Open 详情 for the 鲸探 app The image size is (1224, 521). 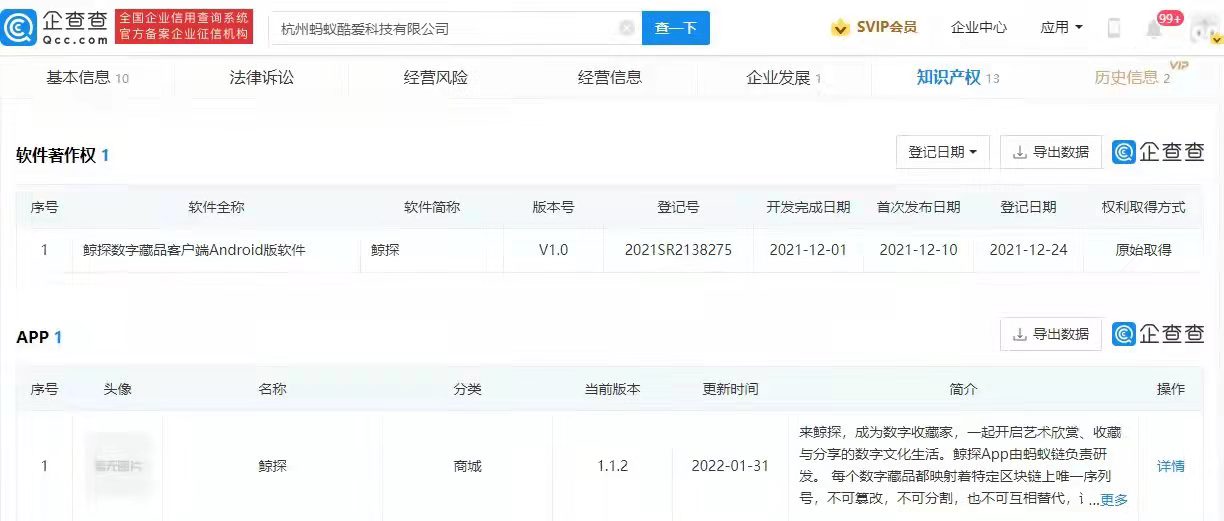(x=1171, y=466)
